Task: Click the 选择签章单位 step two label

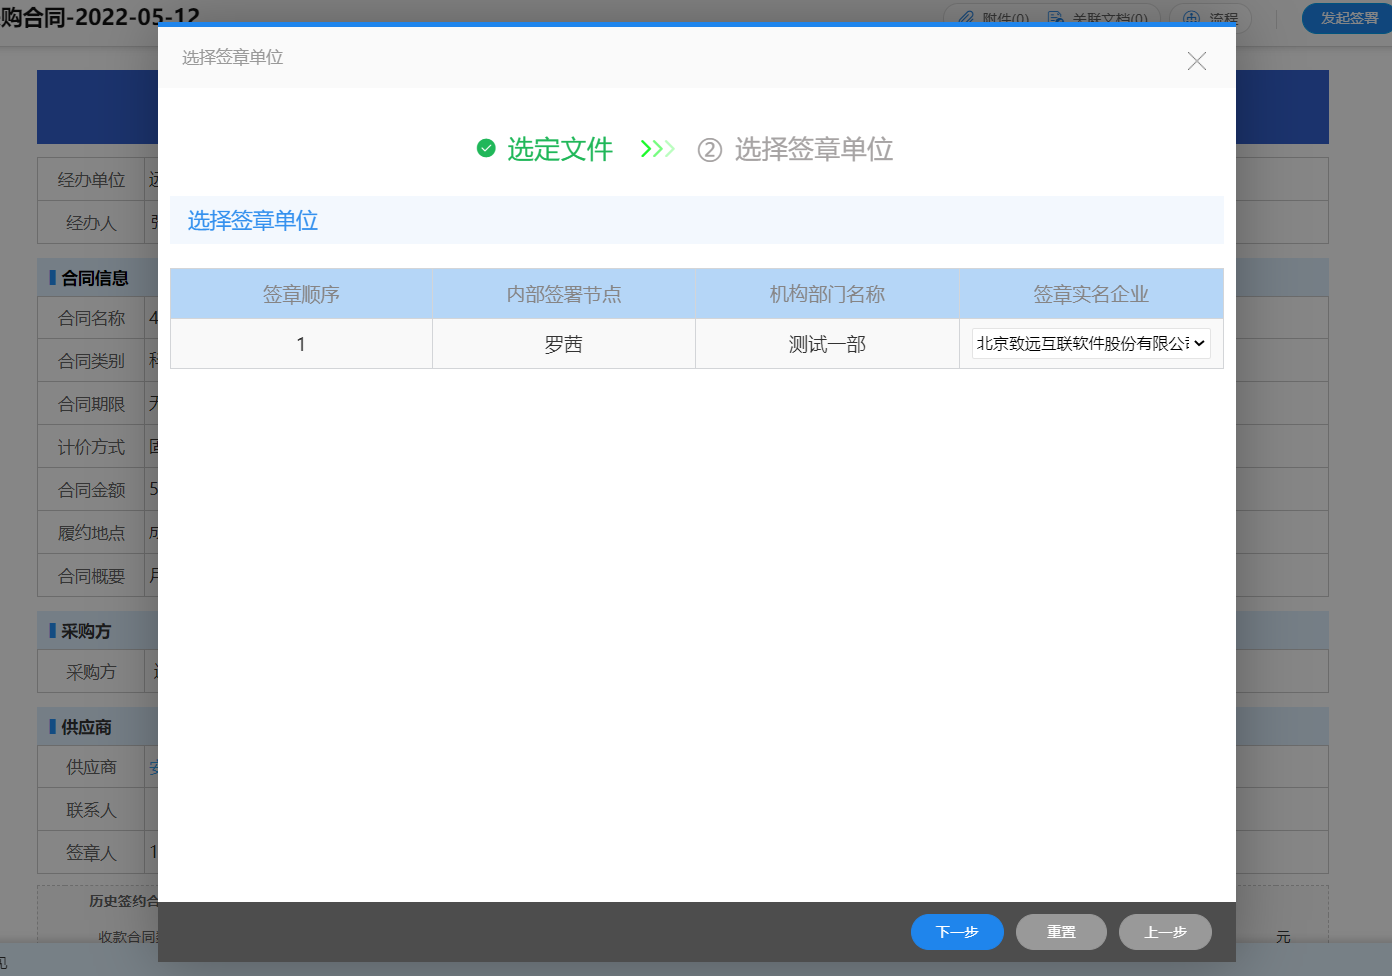Action: pyautogui.click(x=813, y=149)
